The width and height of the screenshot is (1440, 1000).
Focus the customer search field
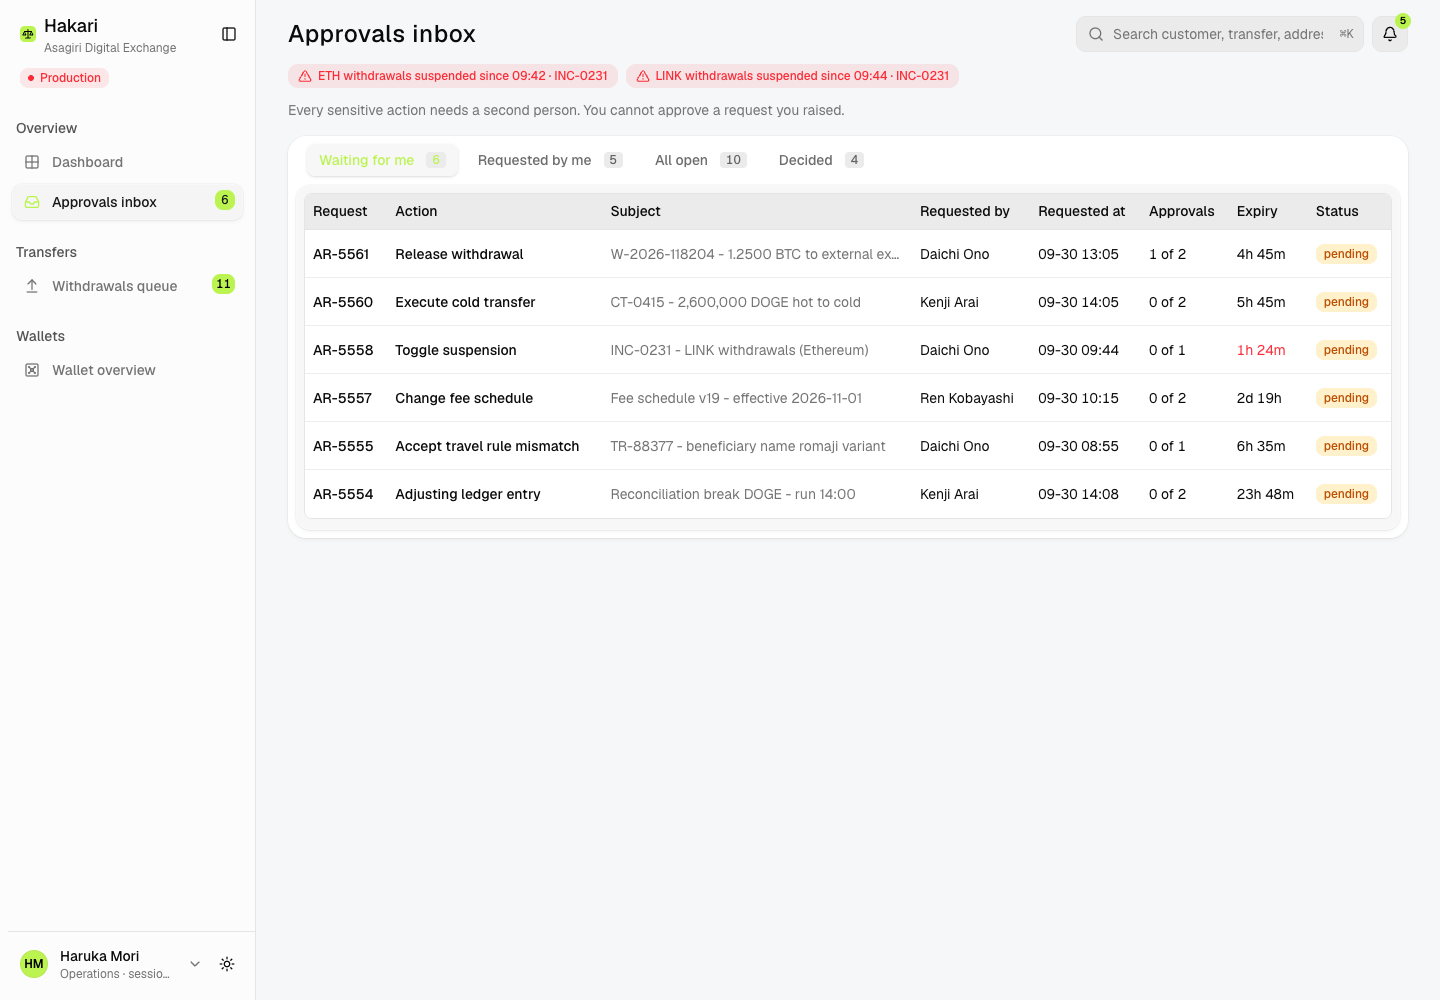[x=1218, y=34]
